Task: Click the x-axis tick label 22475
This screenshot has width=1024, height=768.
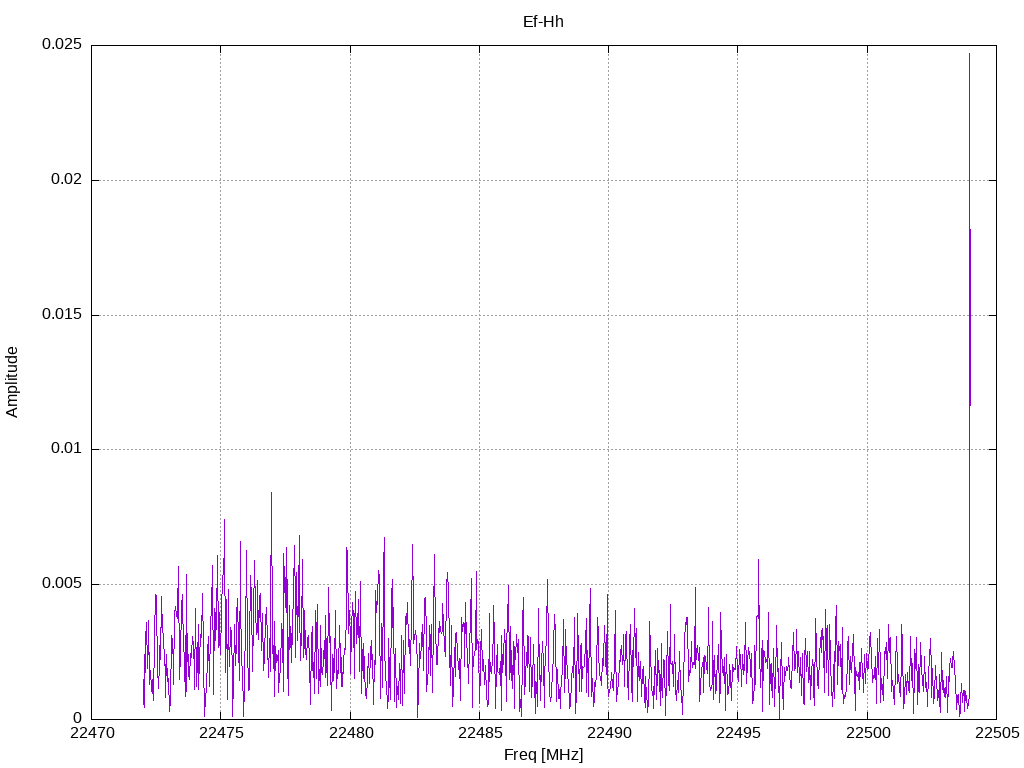Action: click(x=221, y=733)
